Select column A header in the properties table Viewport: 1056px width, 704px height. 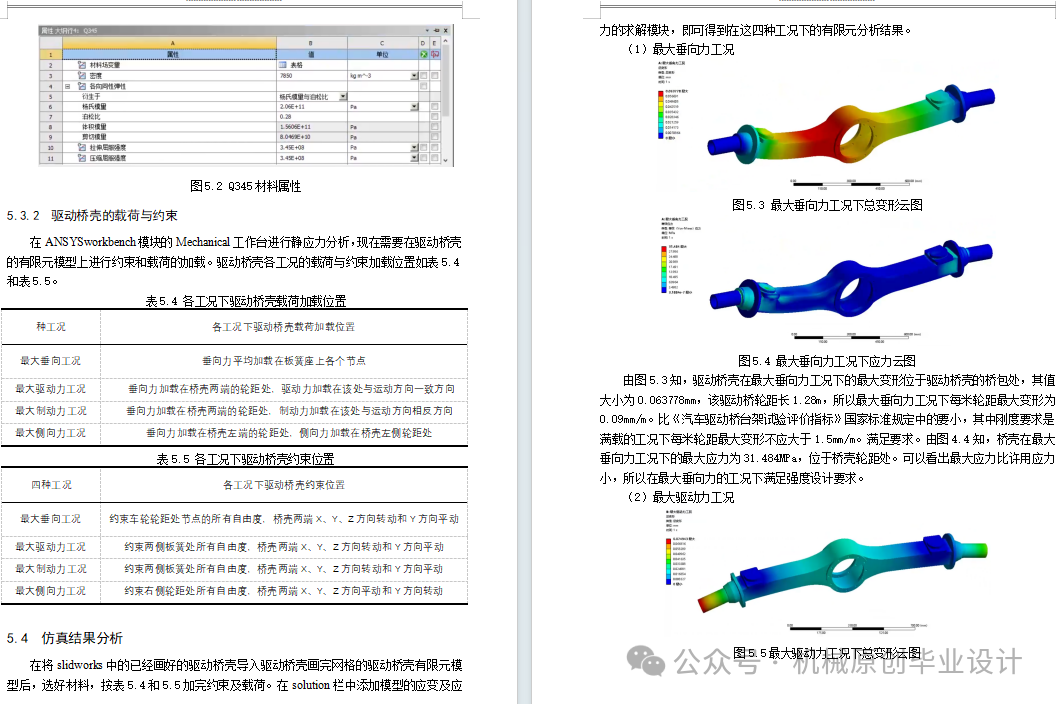point(170,43)
